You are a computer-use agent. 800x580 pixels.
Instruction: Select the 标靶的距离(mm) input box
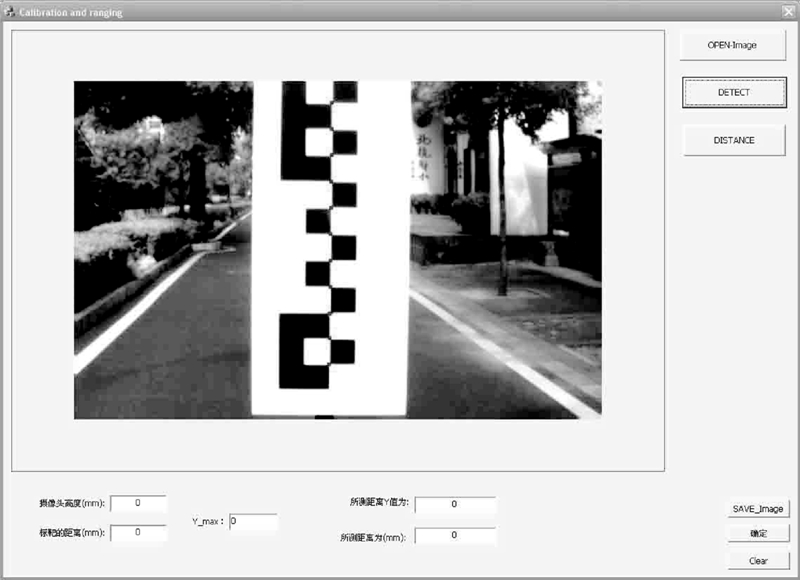coord(138,533)
